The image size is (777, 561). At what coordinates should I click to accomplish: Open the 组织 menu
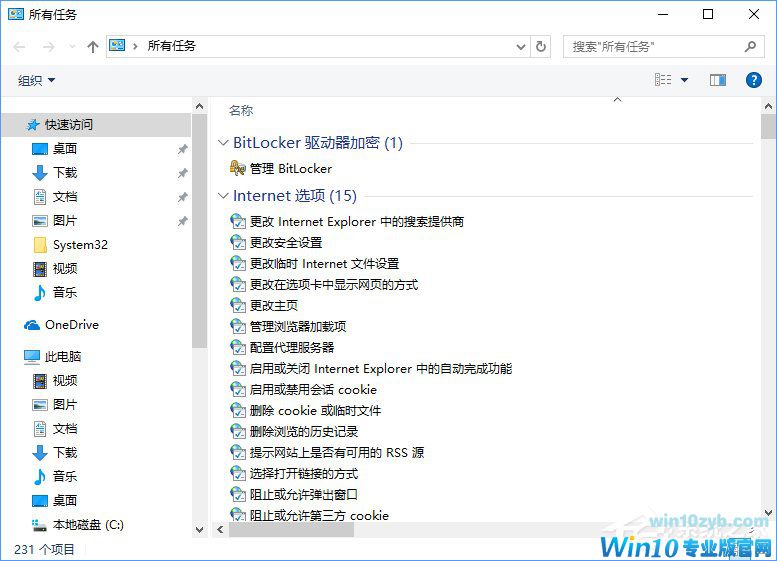36,80
